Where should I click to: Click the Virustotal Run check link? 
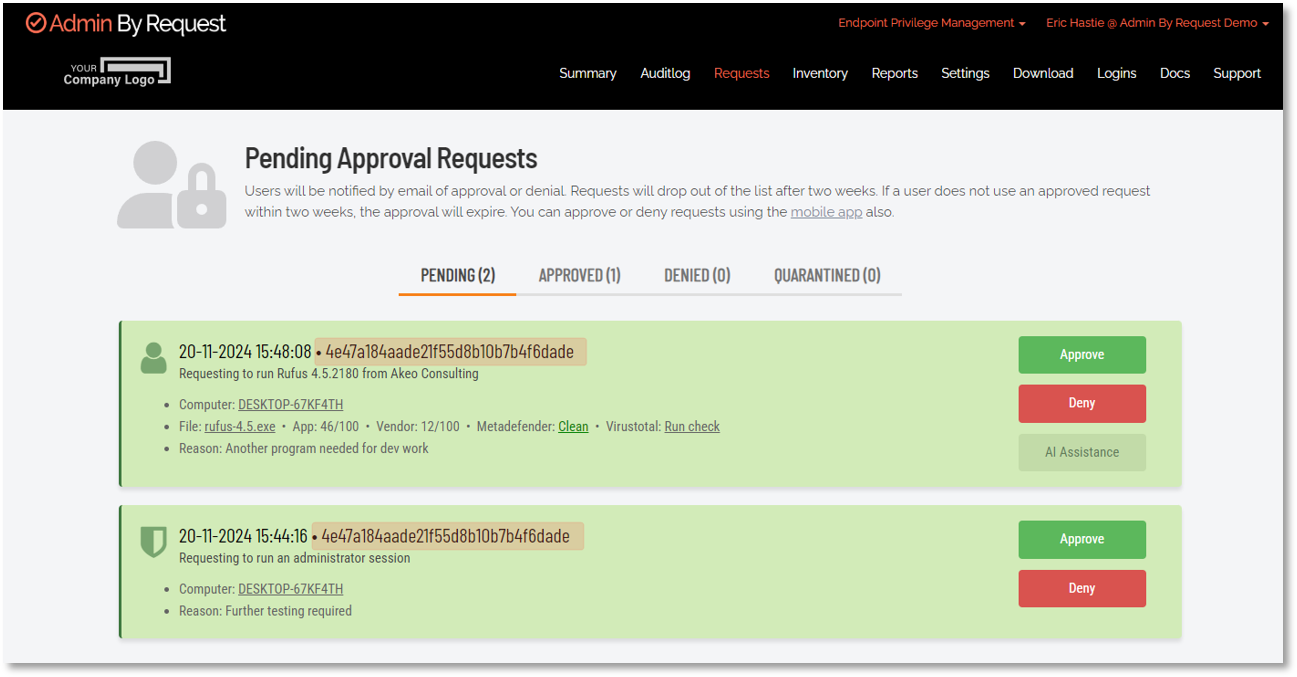692,427
